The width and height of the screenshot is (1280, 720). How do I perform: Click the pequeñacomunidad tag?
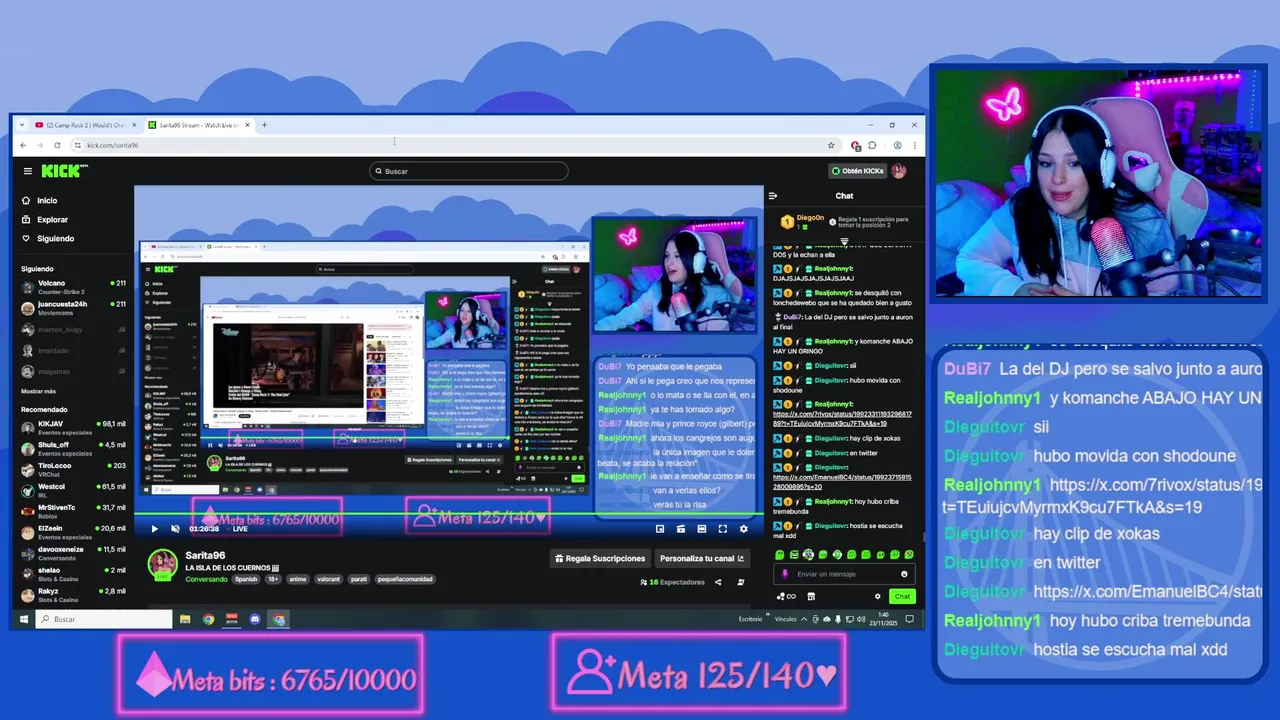pos(405,579)
